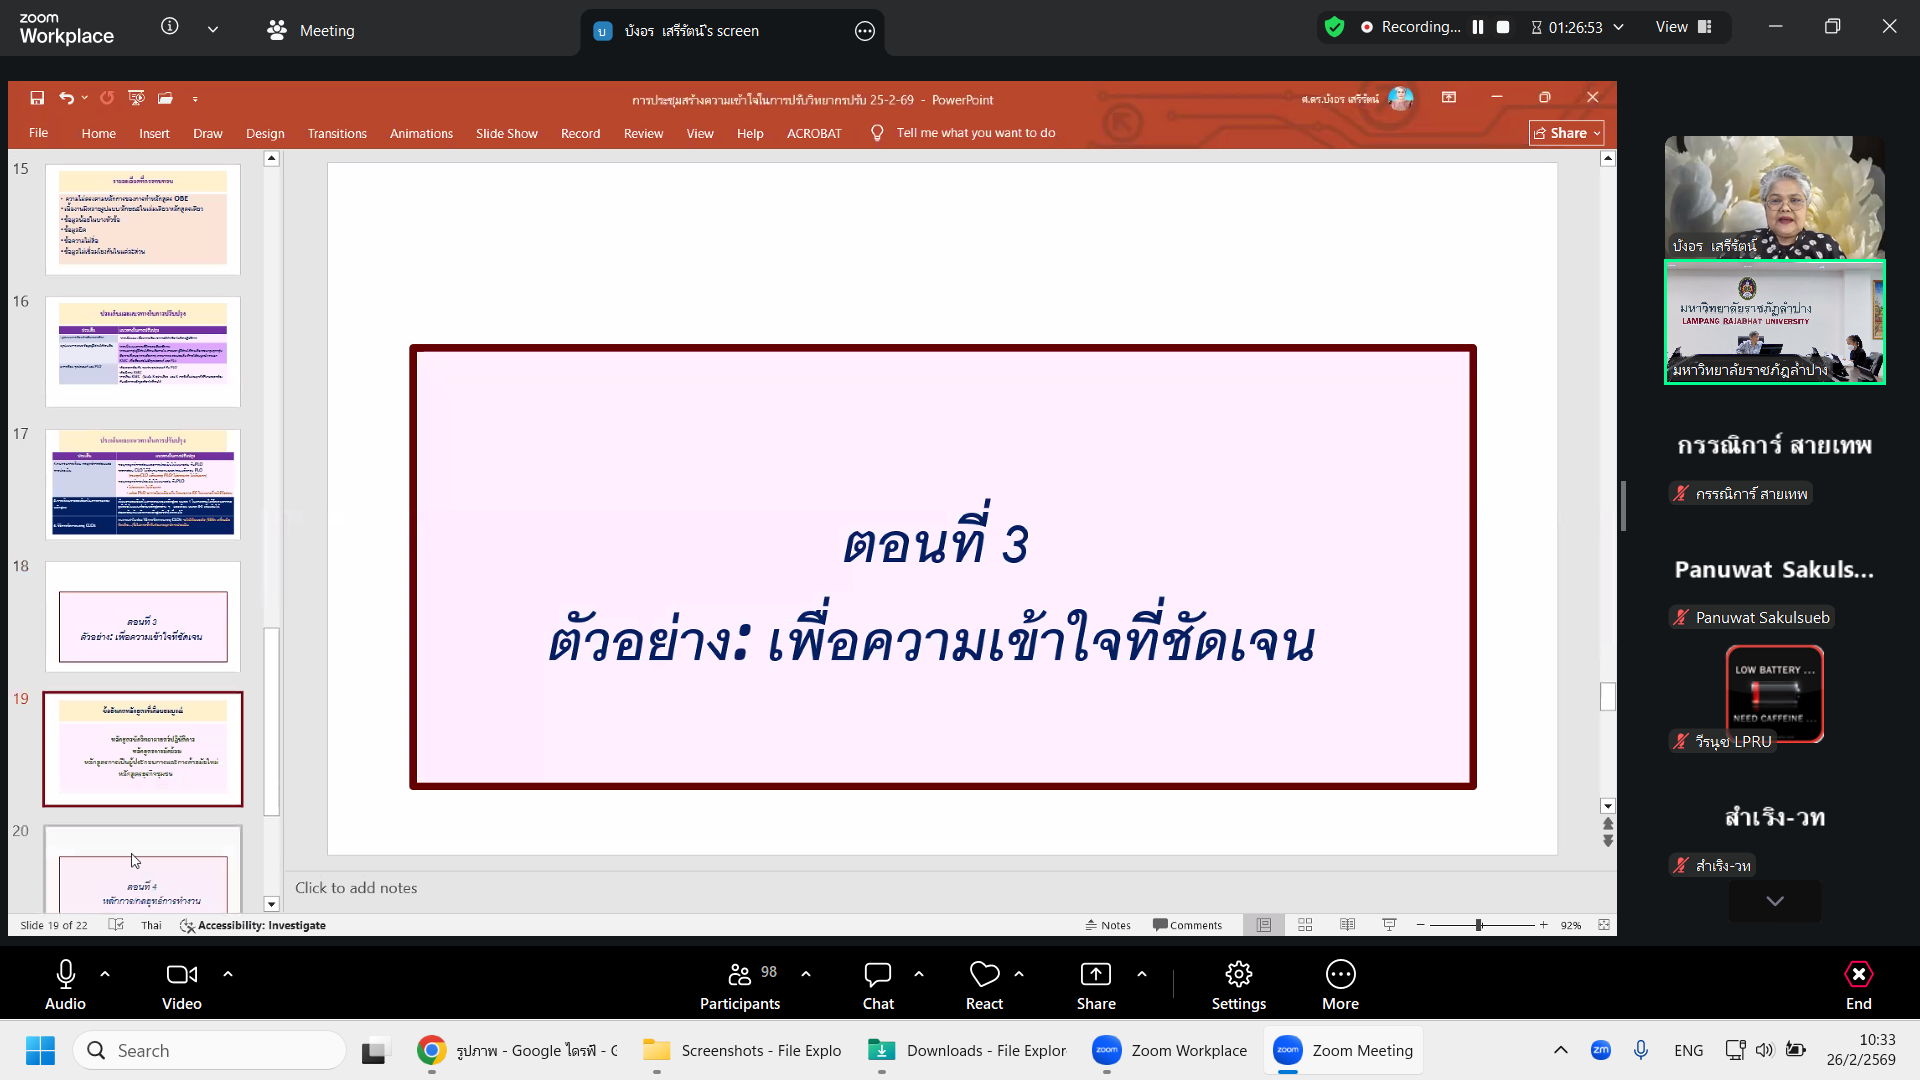Viewport: 1920px width, 1080px height.
Task: Show more participants with down chevron
Action: tap(1775, 901)
